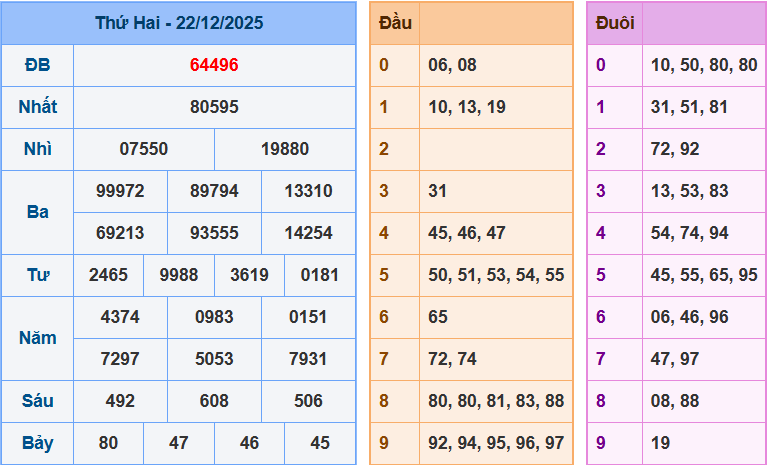
Task: Click Đuôi row values 45, 55, 65, 95
Action: coord(704,275)
